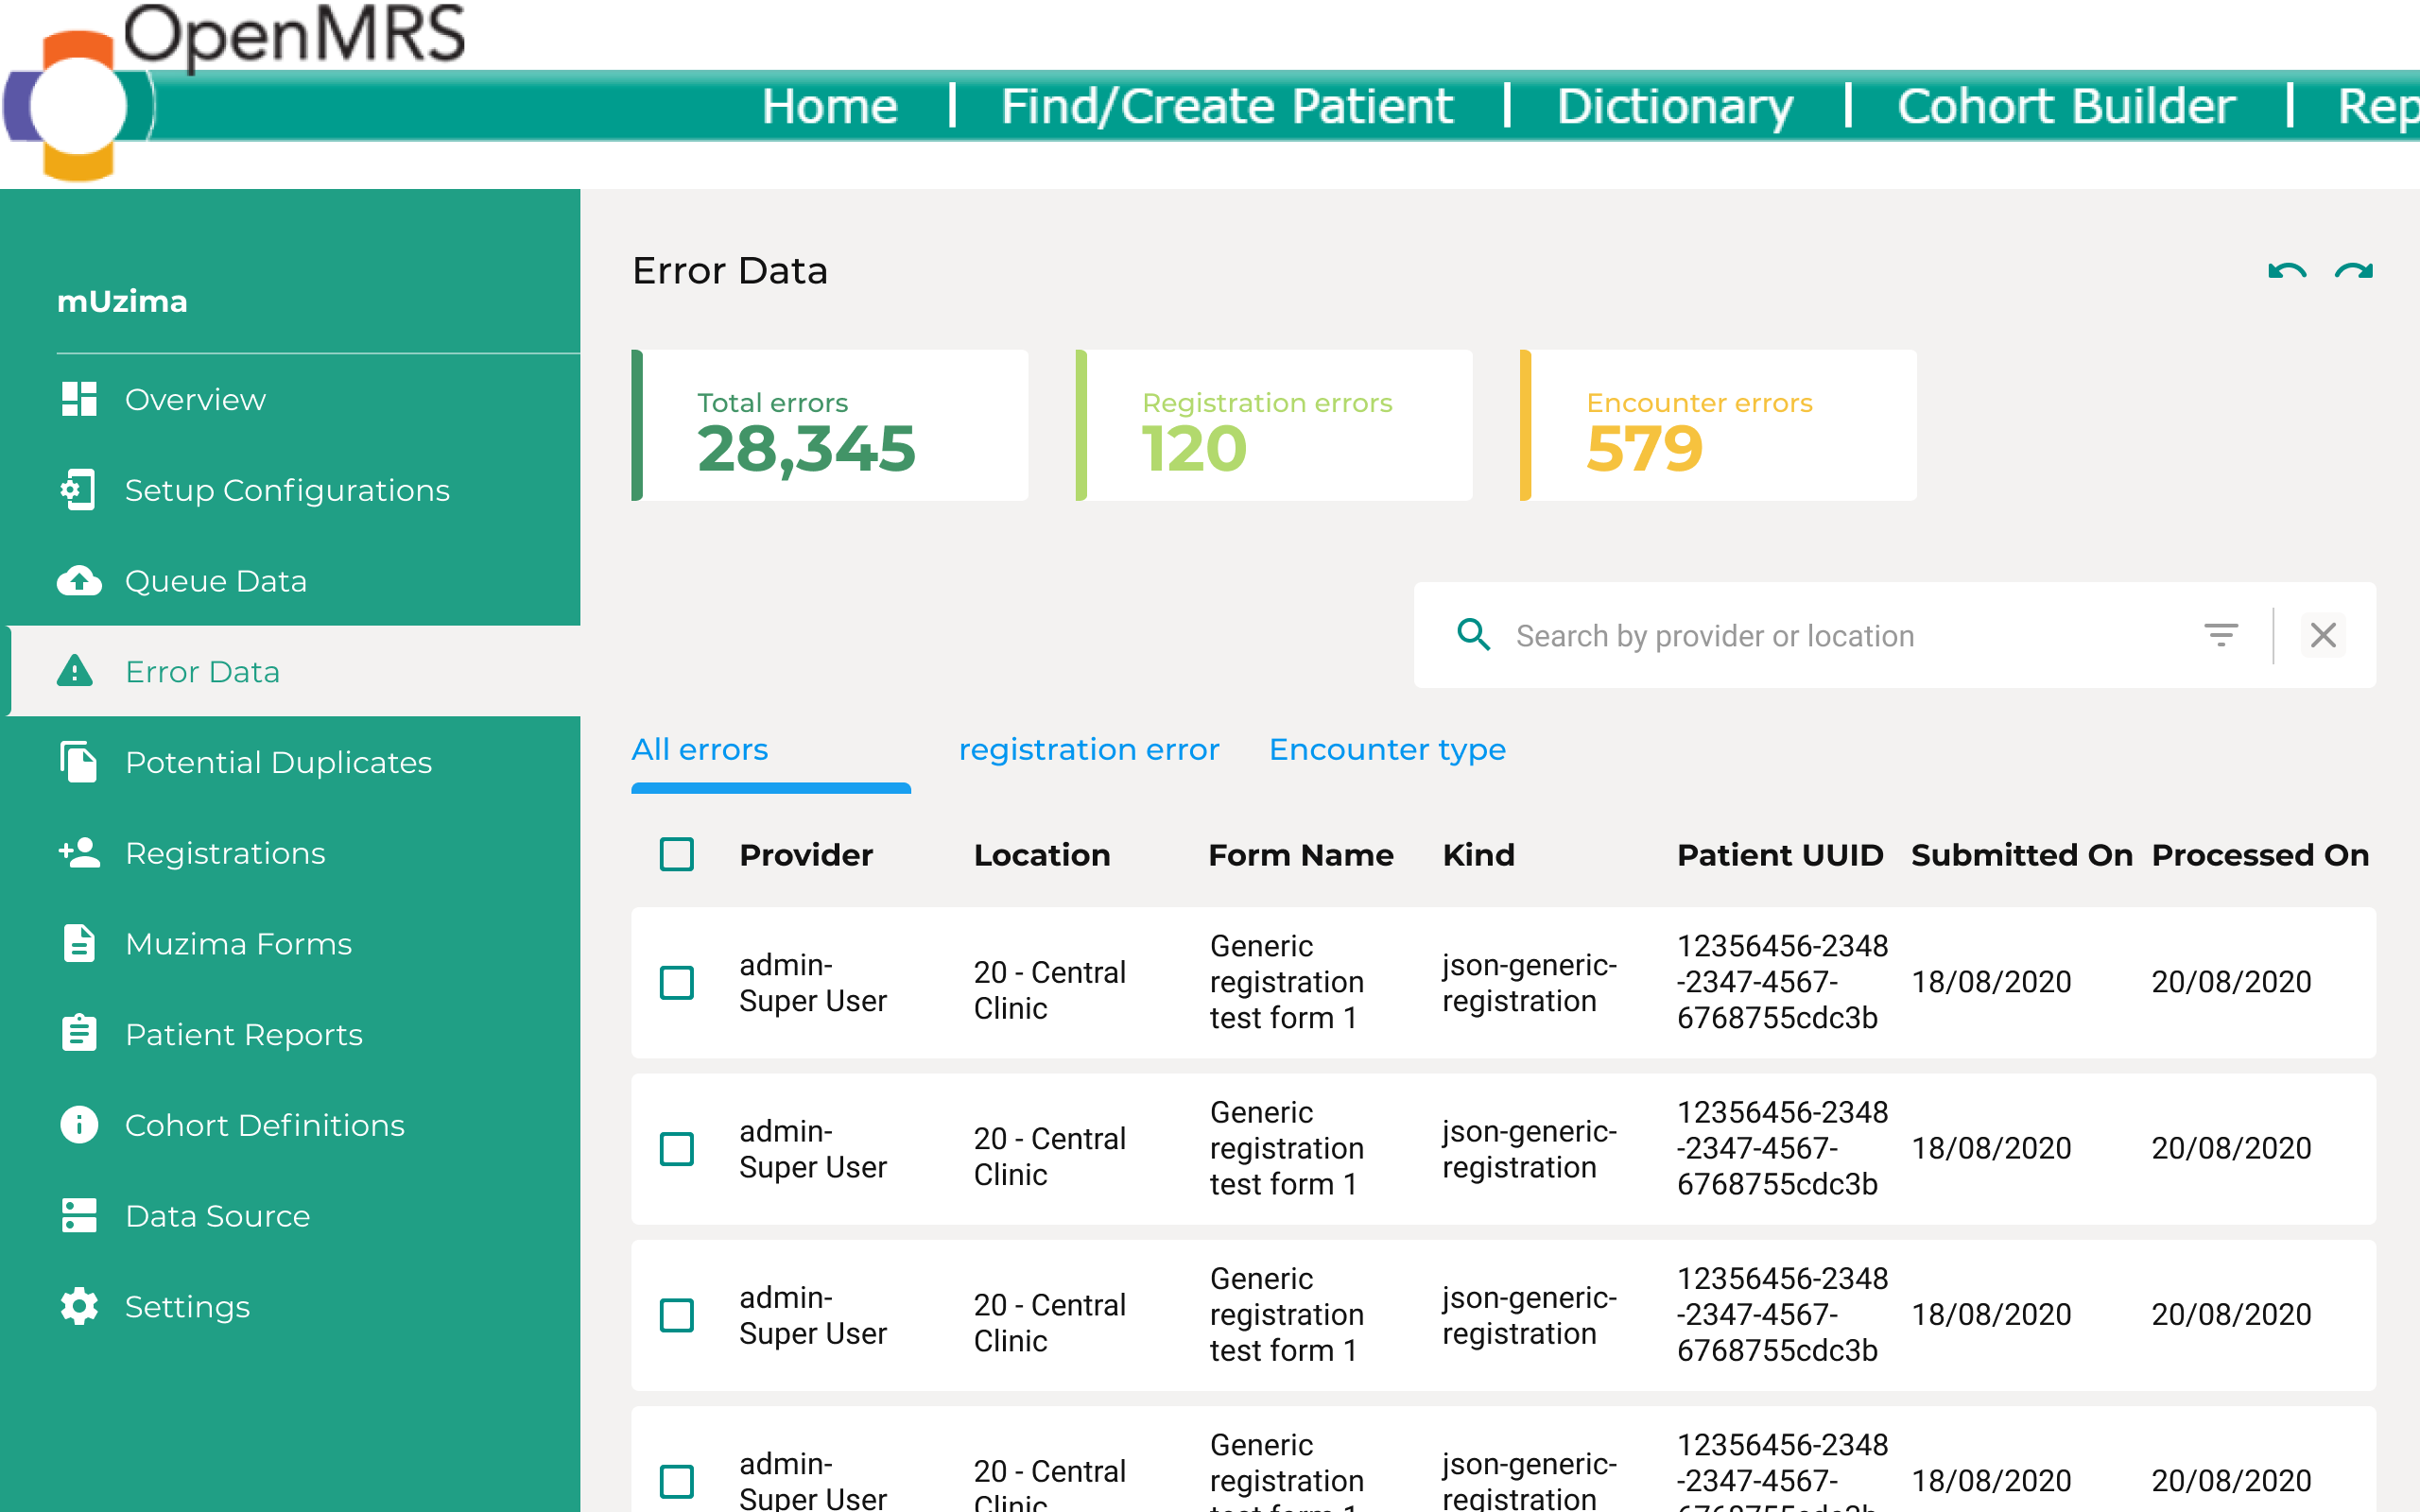Click the Muzima Forms document icon

(79, 943)
